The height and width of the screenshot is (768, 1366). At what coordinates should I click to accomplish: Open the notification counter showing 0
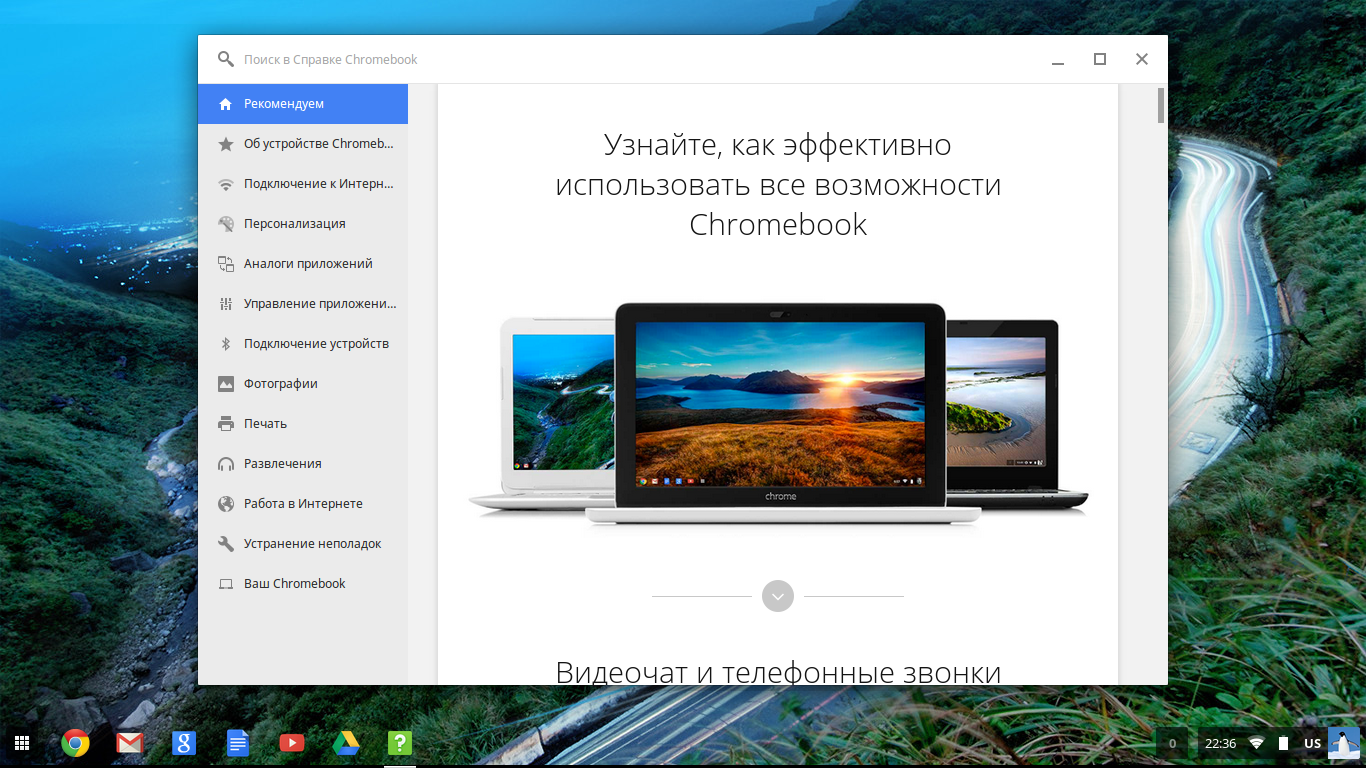click(x=1173, y=743)
